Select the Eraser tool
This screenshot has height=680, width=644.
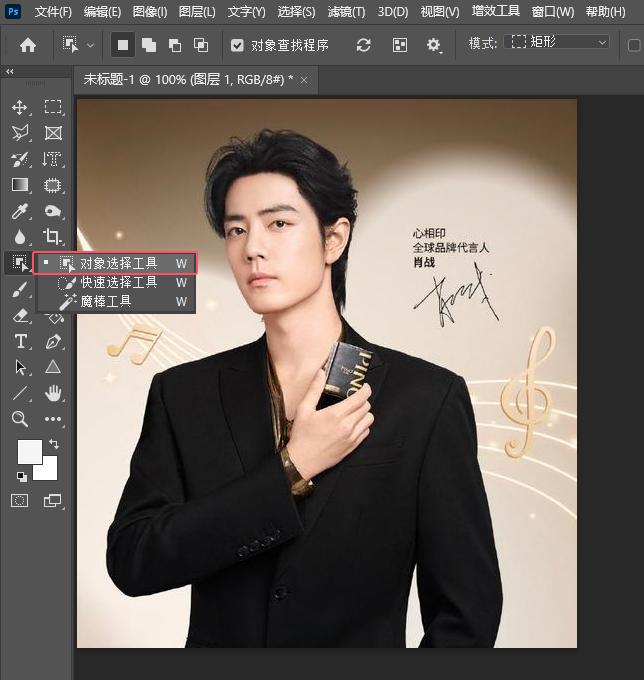[x=20, y=315]
